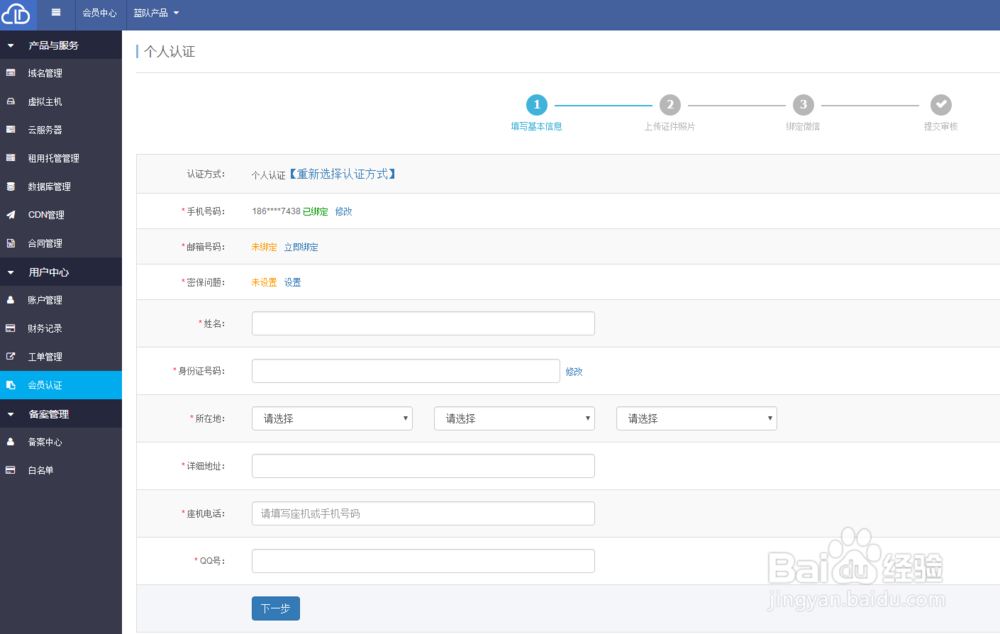This screenshot has height=634, width=1000.
Task: Open the second 所在地 city dropdown
Action: click(514, 418)
